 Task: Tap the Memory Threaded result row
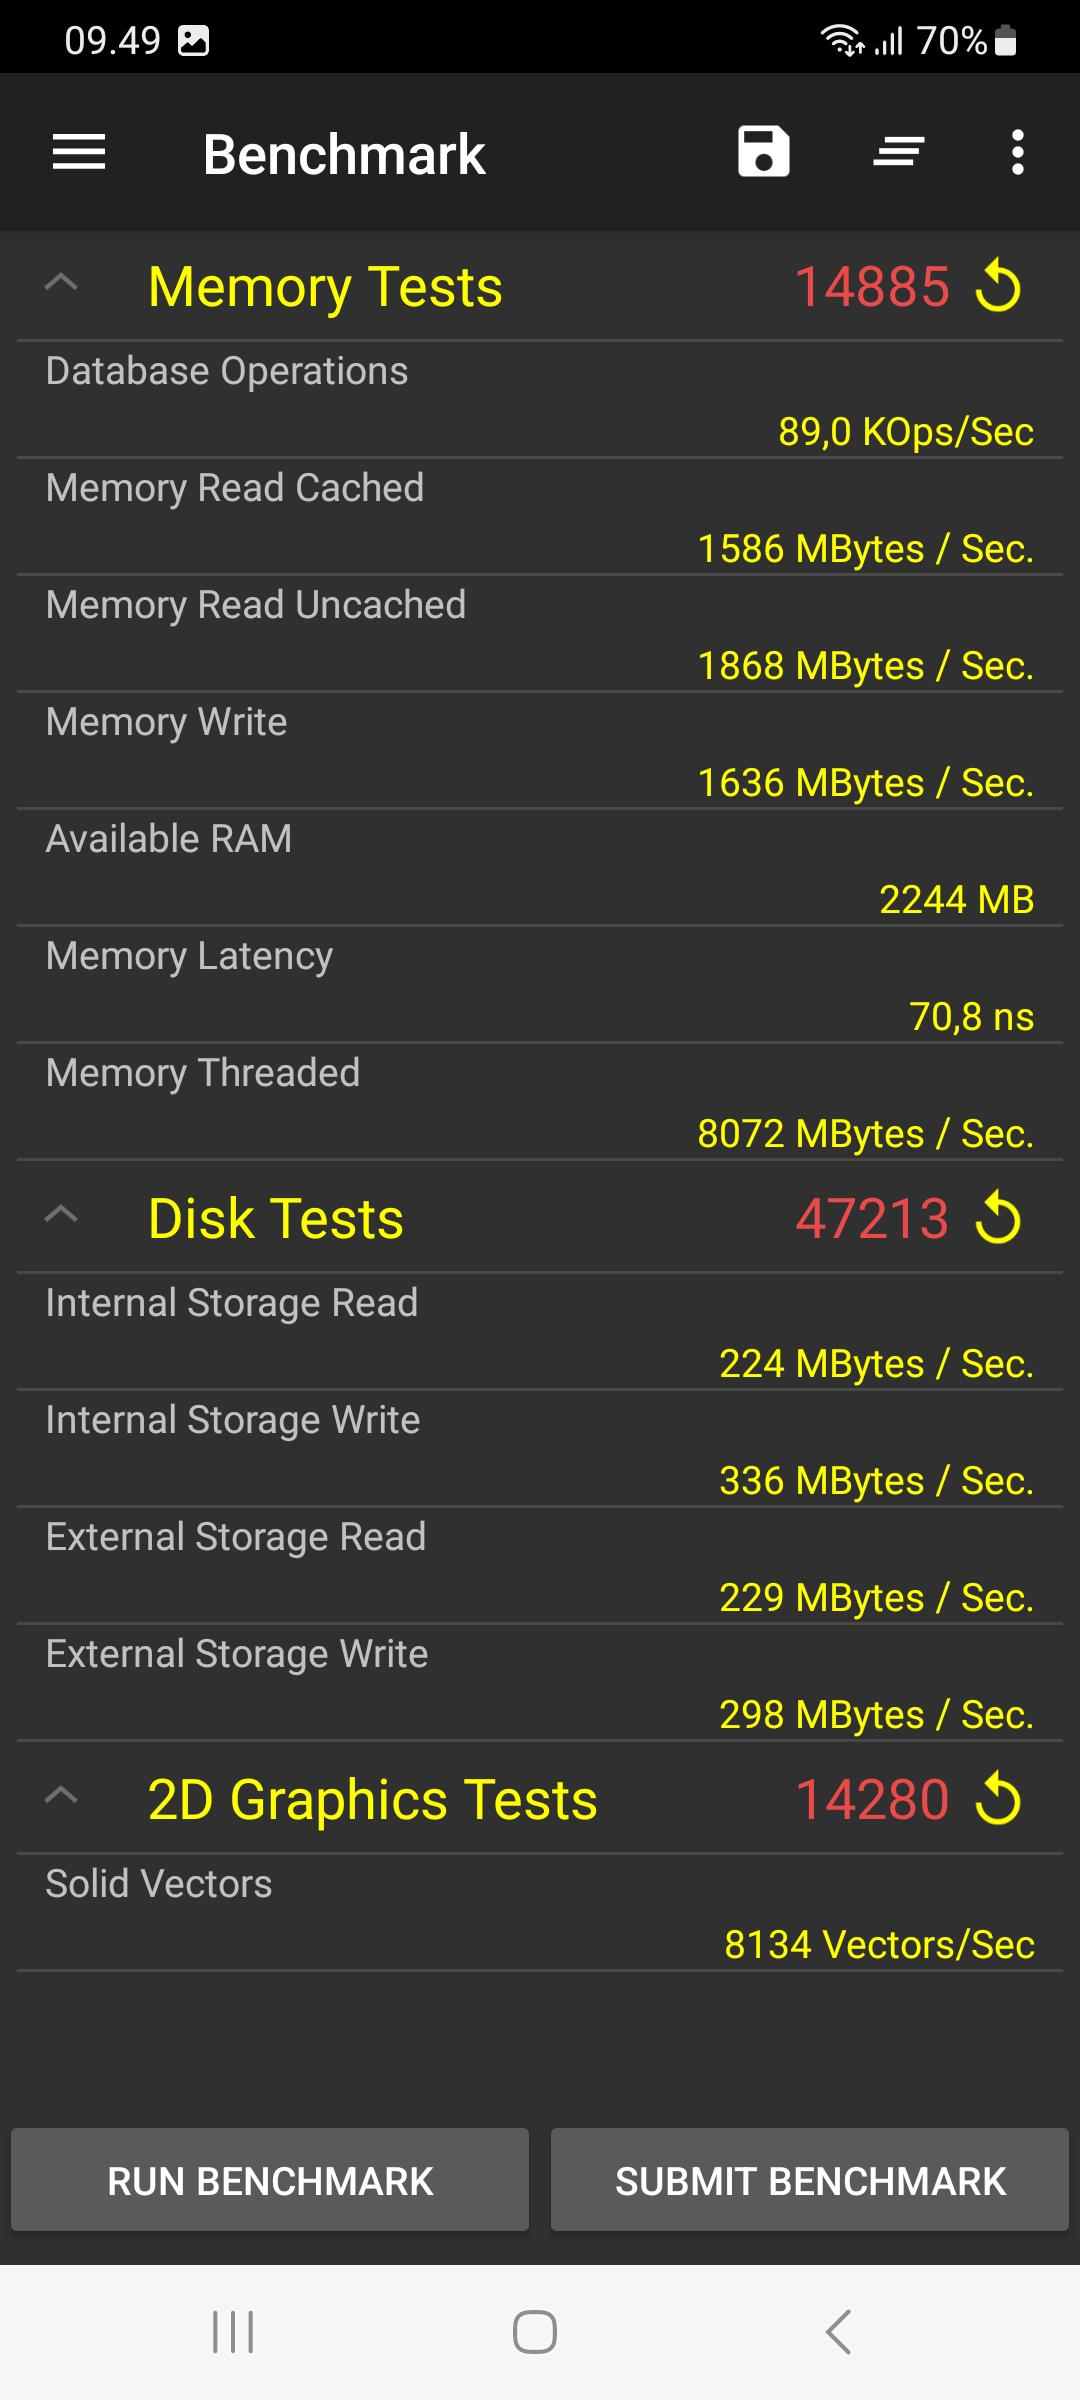(x=540, y=1102)
